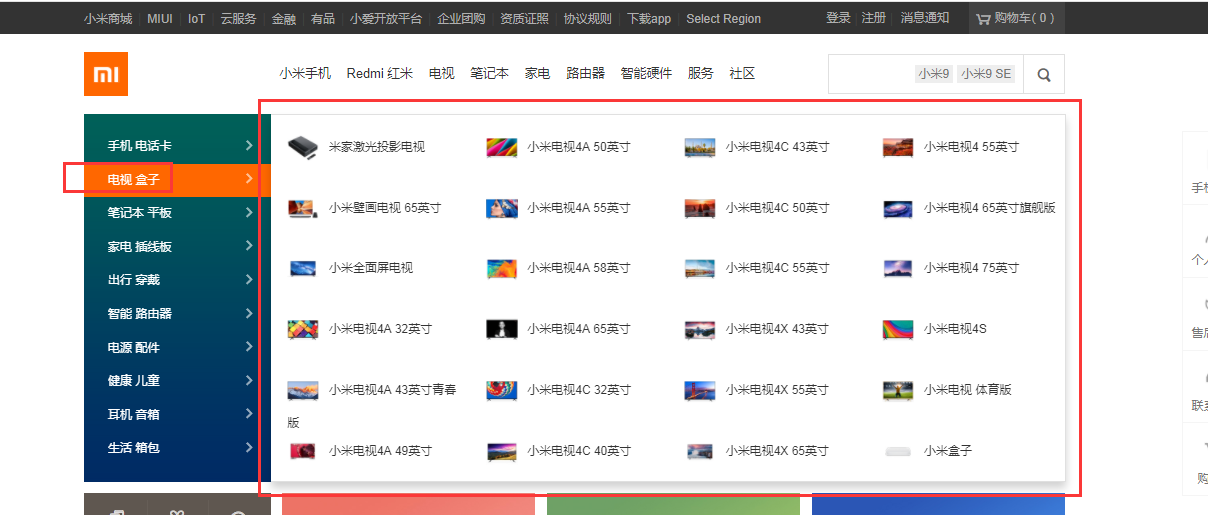Expand 手机 电话卡 category arrow
This screenshot has width=1208, height=515.
click(x=249, y=146)
